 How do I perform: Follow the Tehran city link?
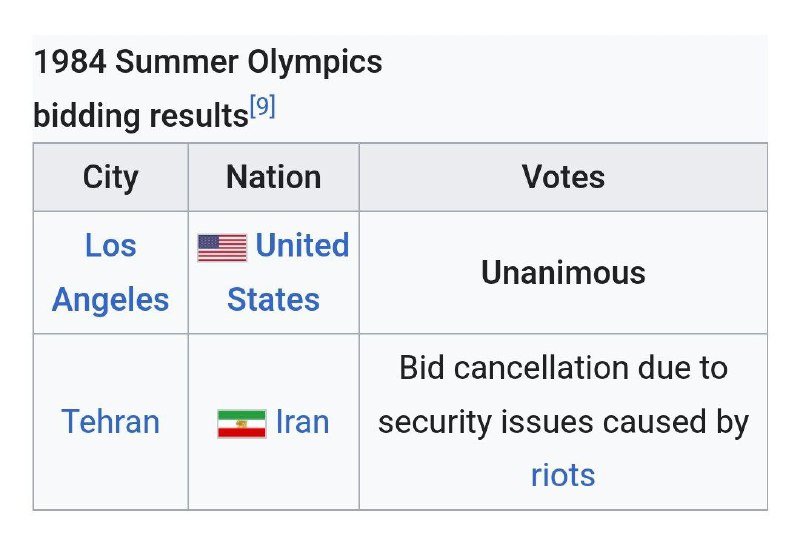pos(110,422)
